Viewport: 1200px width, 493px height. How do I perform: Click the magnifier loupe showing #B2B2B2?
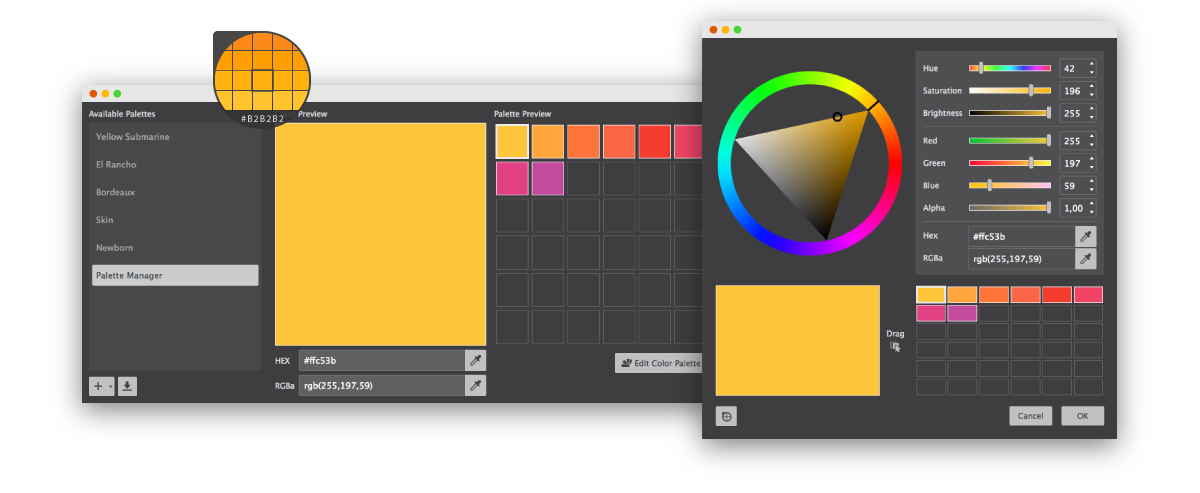(x=263, y=79)
